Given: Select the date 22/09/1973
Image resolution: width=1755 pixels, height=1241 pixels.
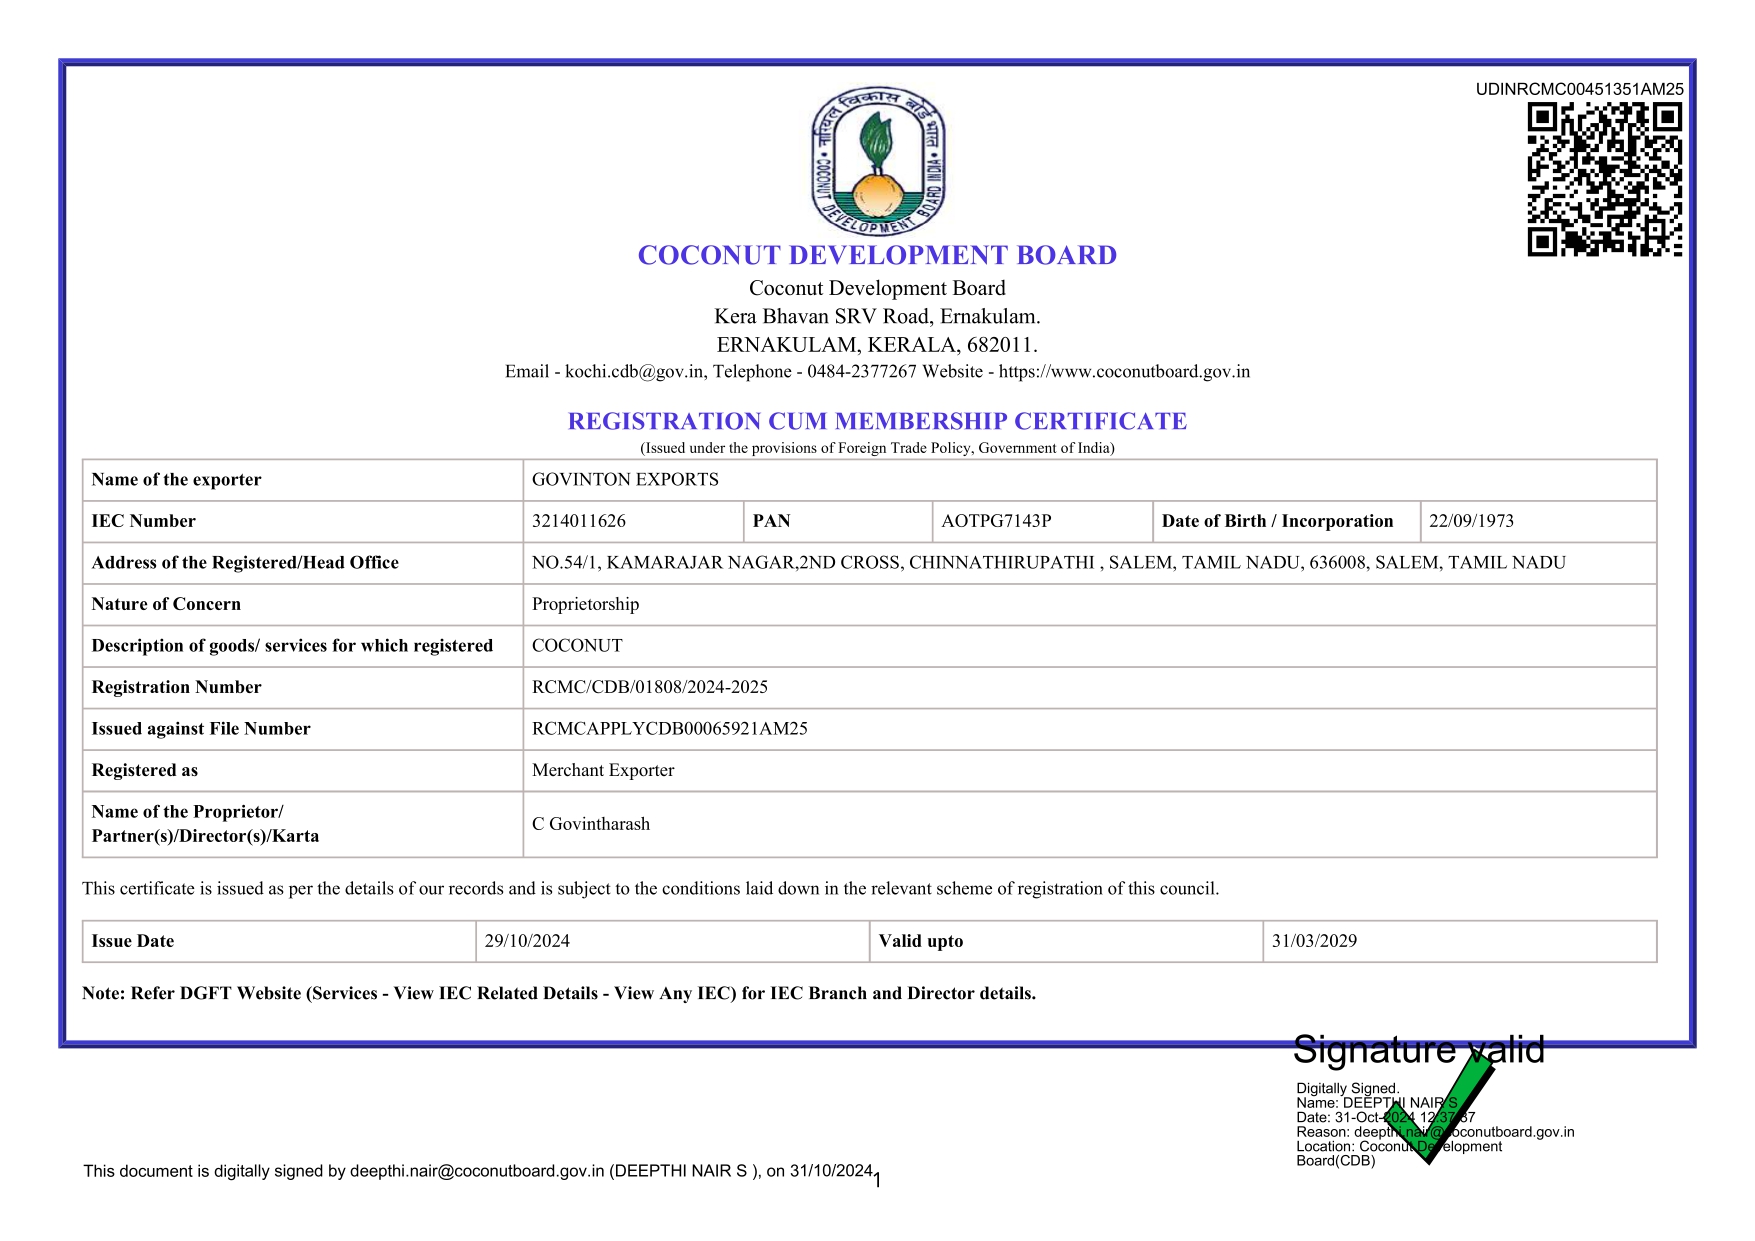Looking at the screenshot, I should (x=1471, y=521).
